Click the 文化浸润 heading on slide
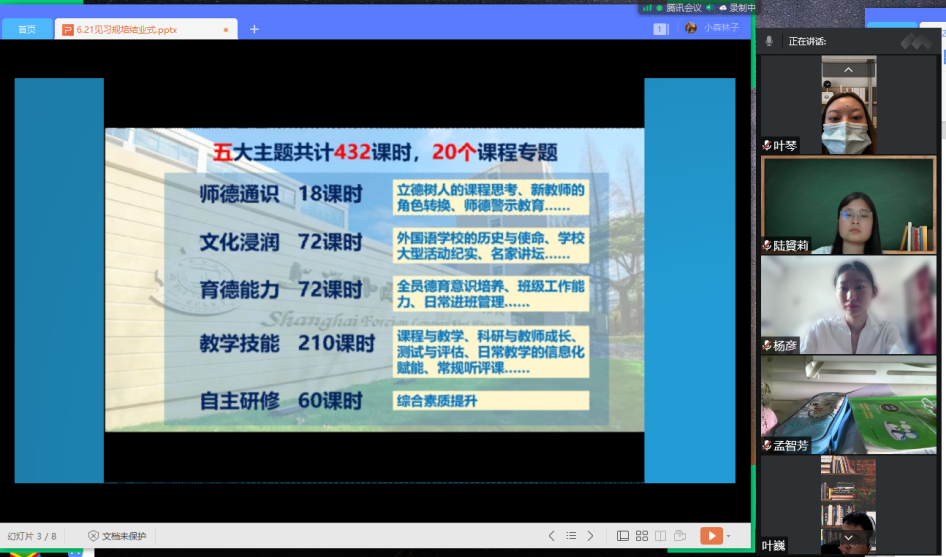This screenshot has width=946, height=557. pyautogui.click(x=240, y=242)
